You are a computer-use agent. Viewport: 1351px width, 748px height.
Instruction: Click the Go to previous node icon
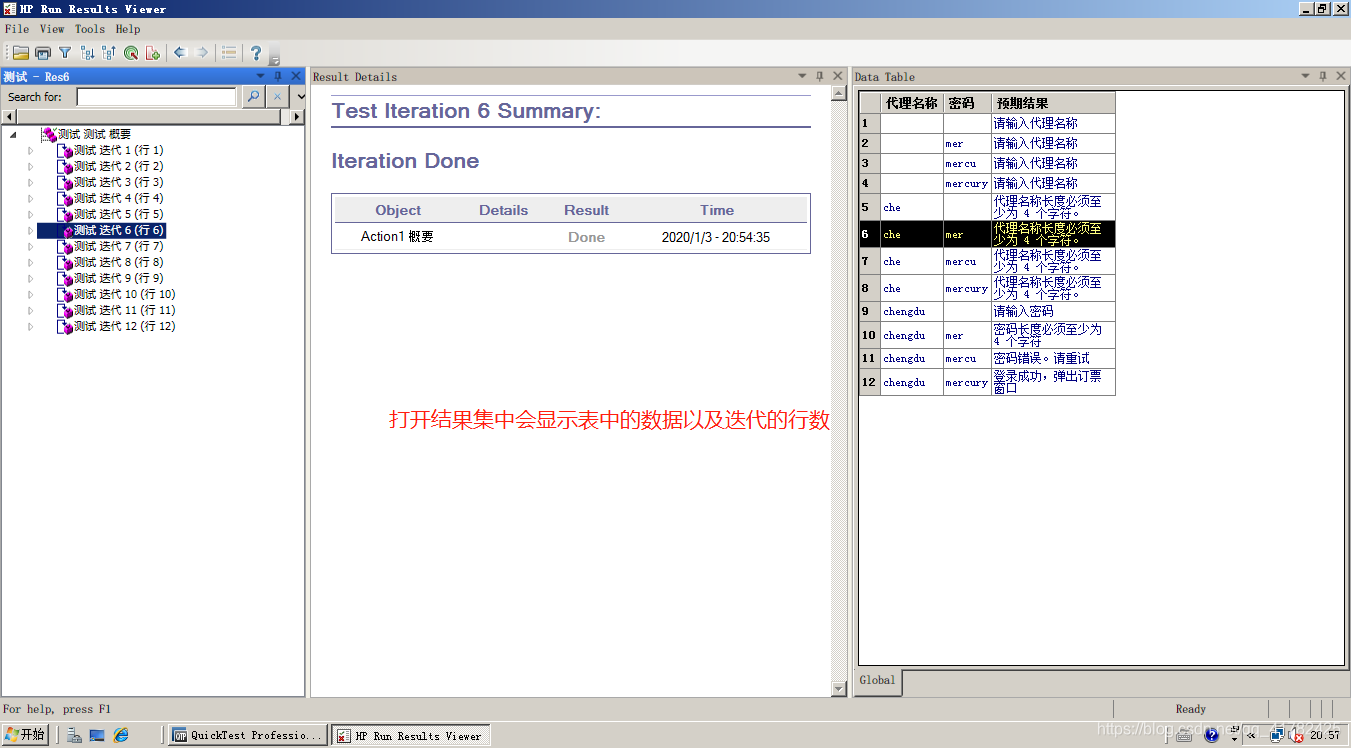click(109, 53)
